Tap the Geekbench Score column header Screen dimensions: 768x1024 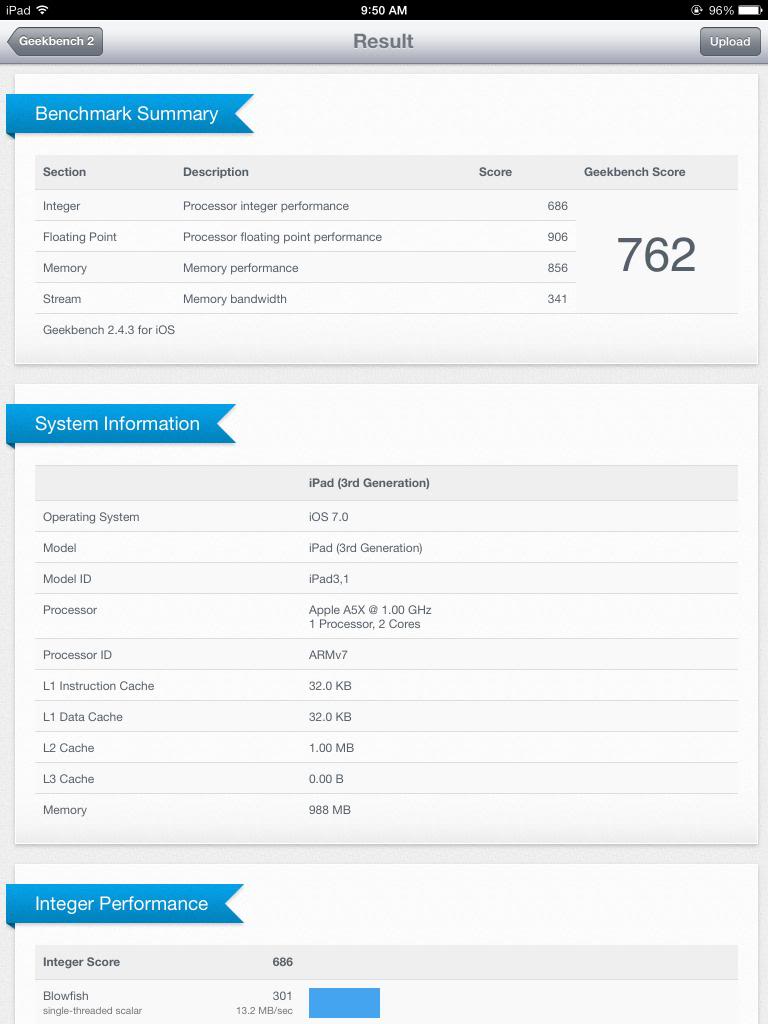[x=635, y=172]
